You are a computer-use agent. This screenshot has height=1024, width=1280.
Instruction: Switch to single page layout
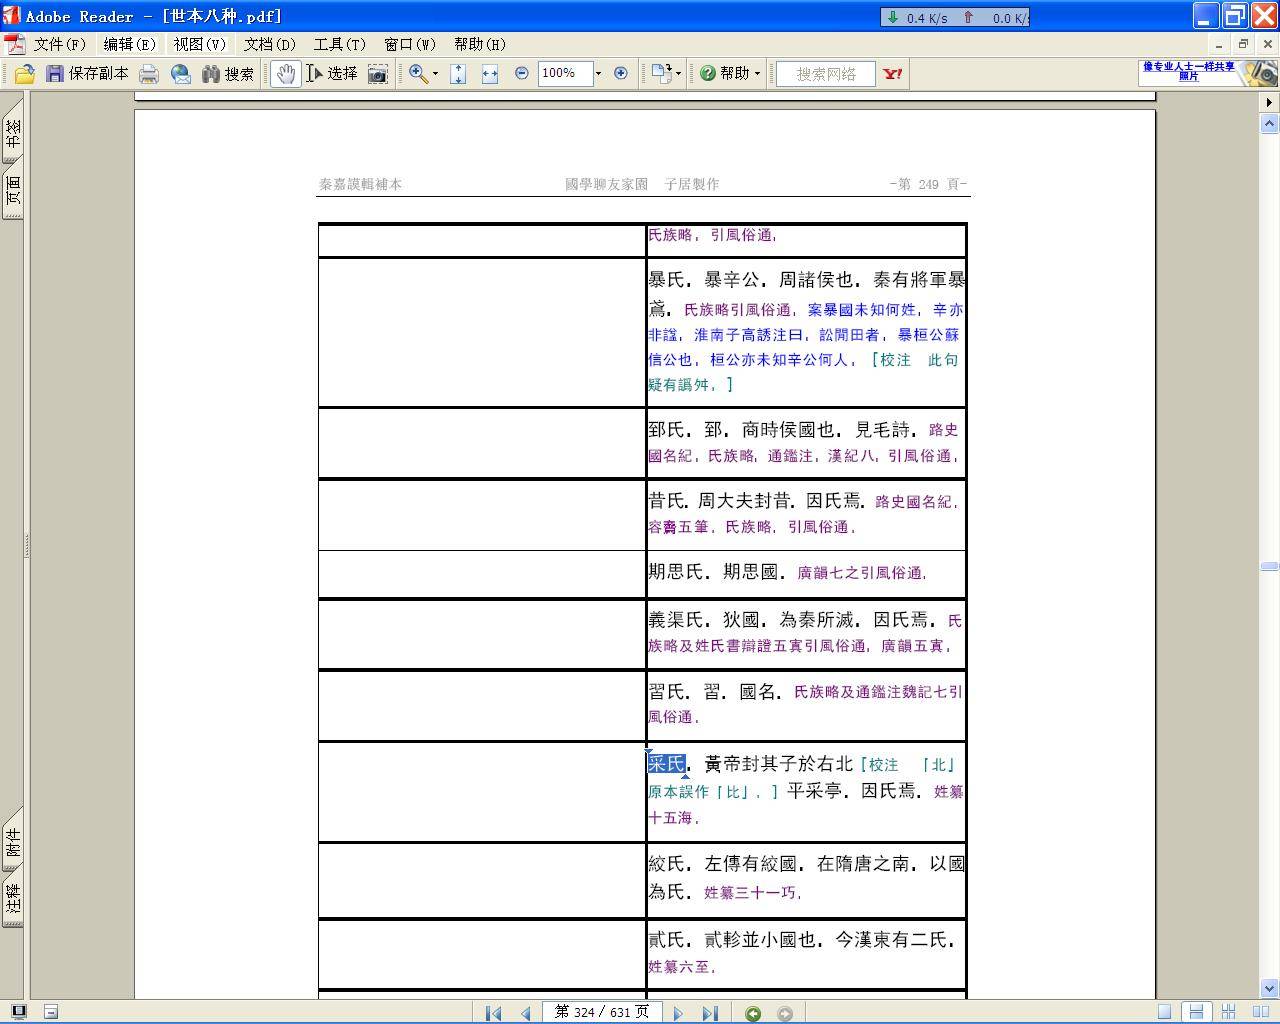tap(1164, 1012)
